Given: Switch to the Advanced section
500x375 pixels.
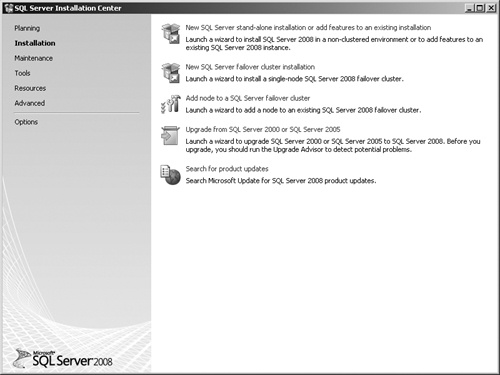Looking at the screenshot, I should click(x=29, y=103).
